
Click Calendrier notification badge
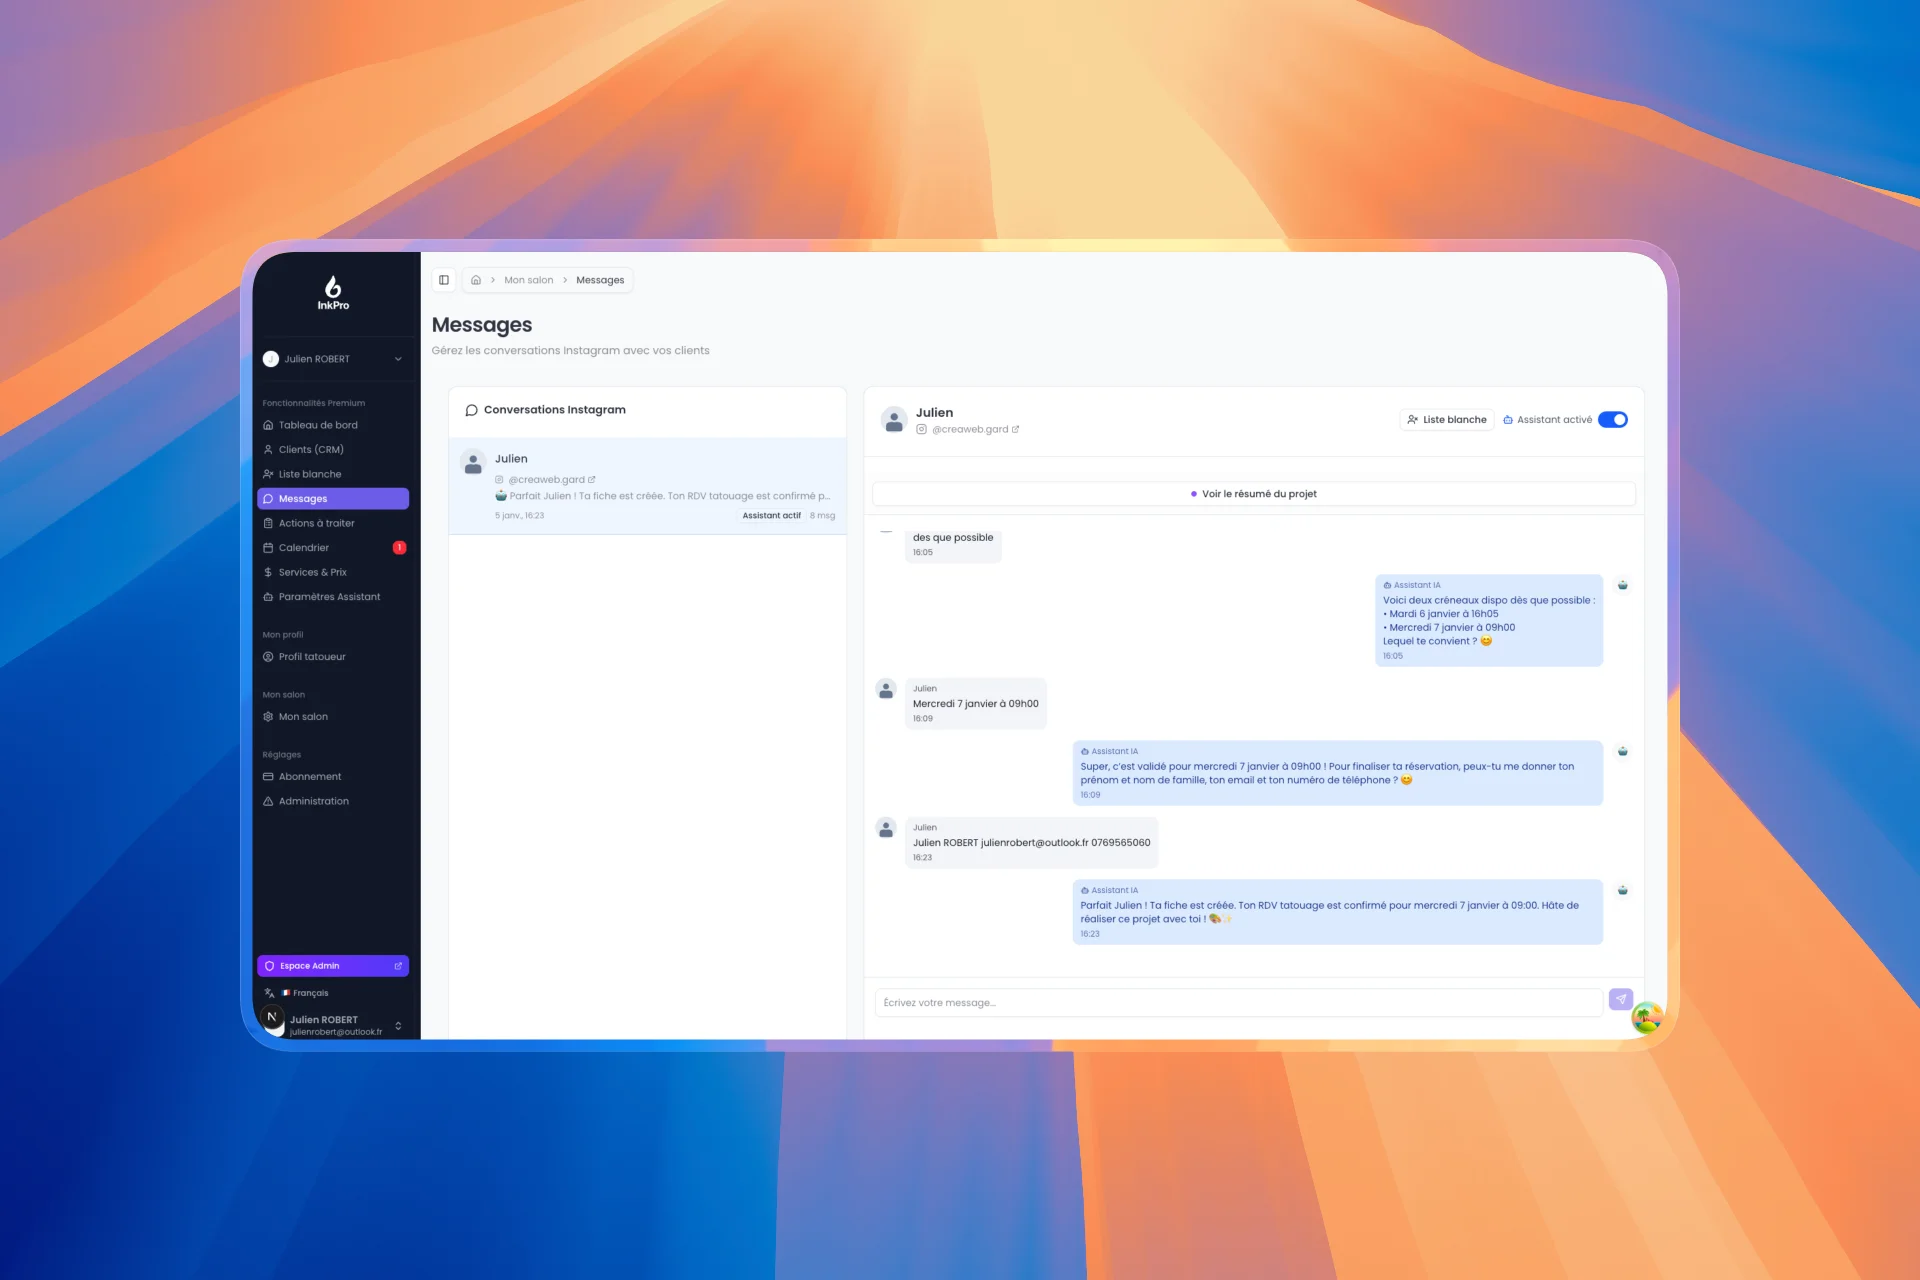click(399, 548)
